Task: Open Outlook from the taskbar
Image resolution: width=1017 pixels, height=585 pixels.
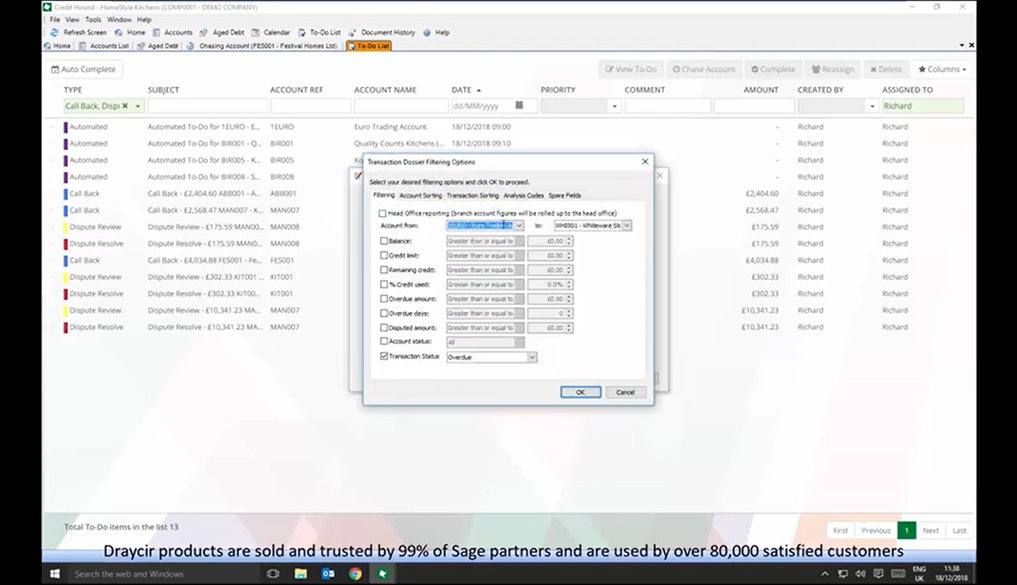Action: coord(328,573)
